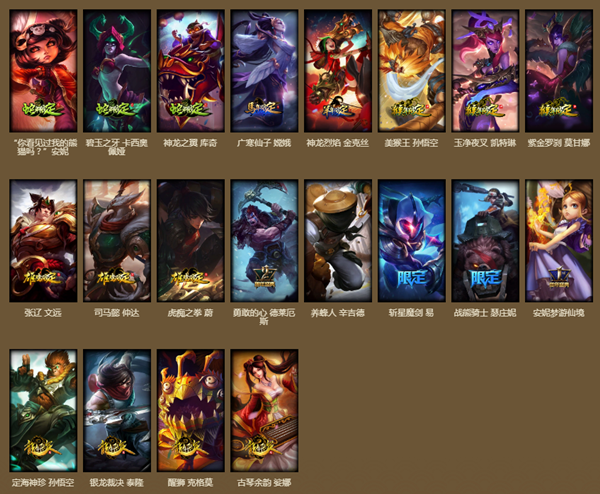Click the 张辽 文远 skin image
The width and height of the screenshot is (600, 494).
point(43,241)
